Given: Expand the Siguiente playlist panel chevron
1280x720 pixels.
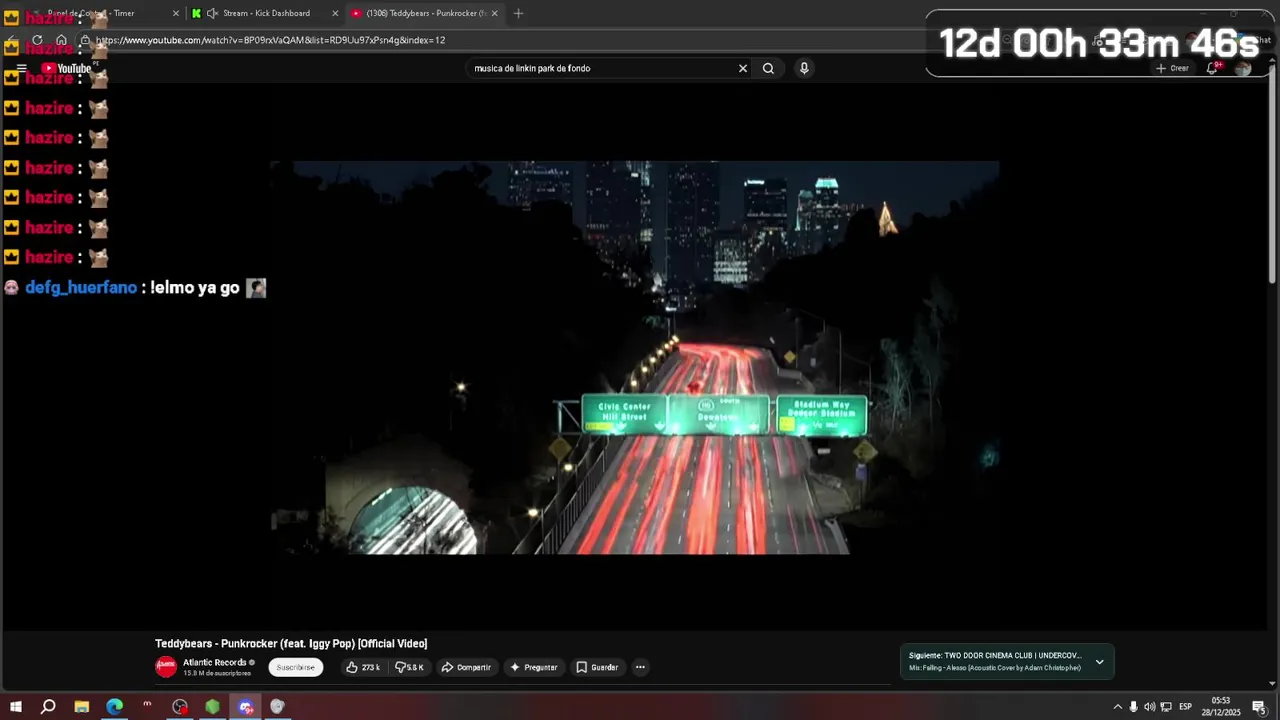Looking at the screenshot, I should click(1099, 662).
